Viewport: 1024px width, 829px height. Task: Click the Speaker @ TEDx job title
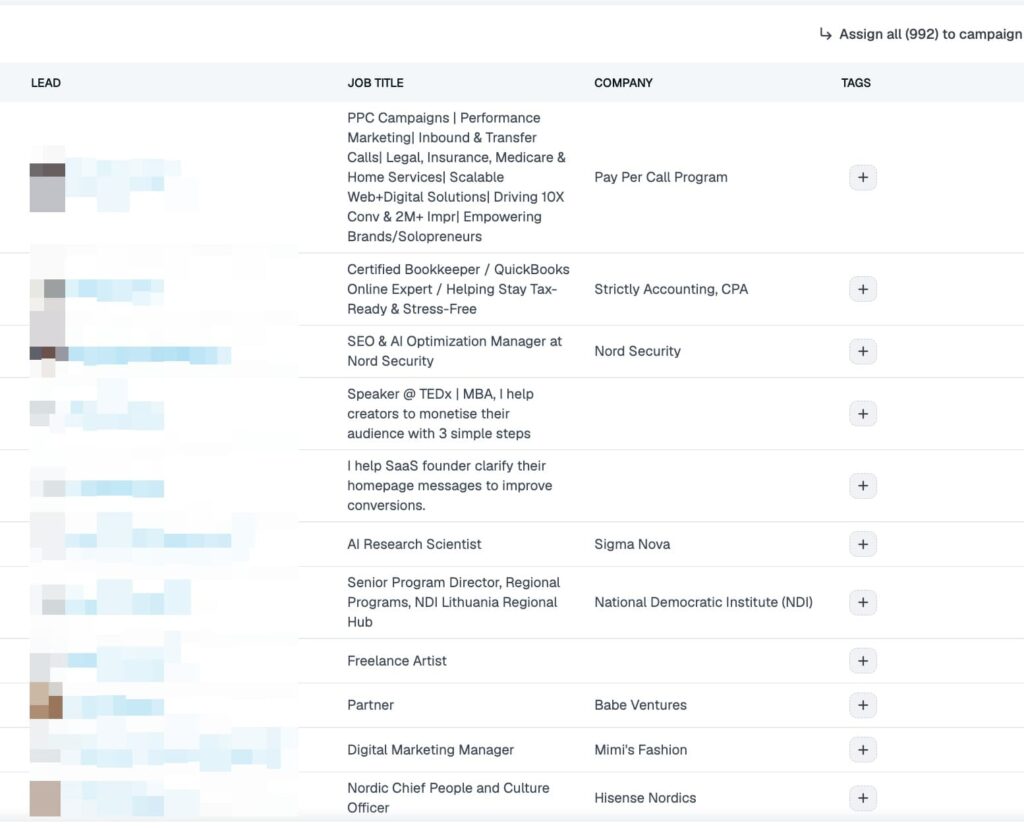440,414
